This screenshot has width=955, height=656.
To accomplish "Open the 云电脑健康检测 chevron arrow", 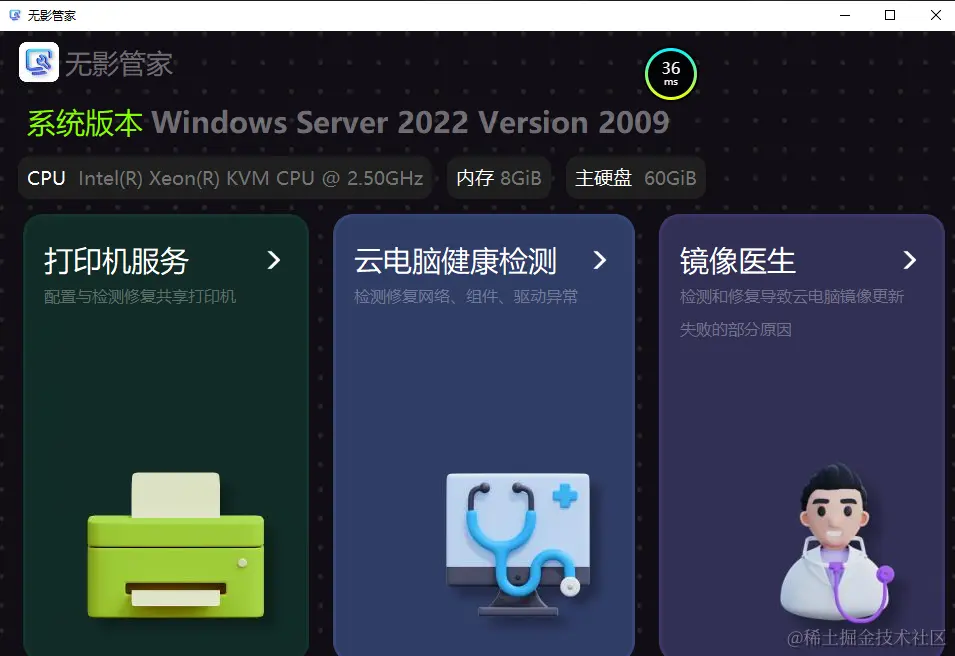I will (600, 260).
